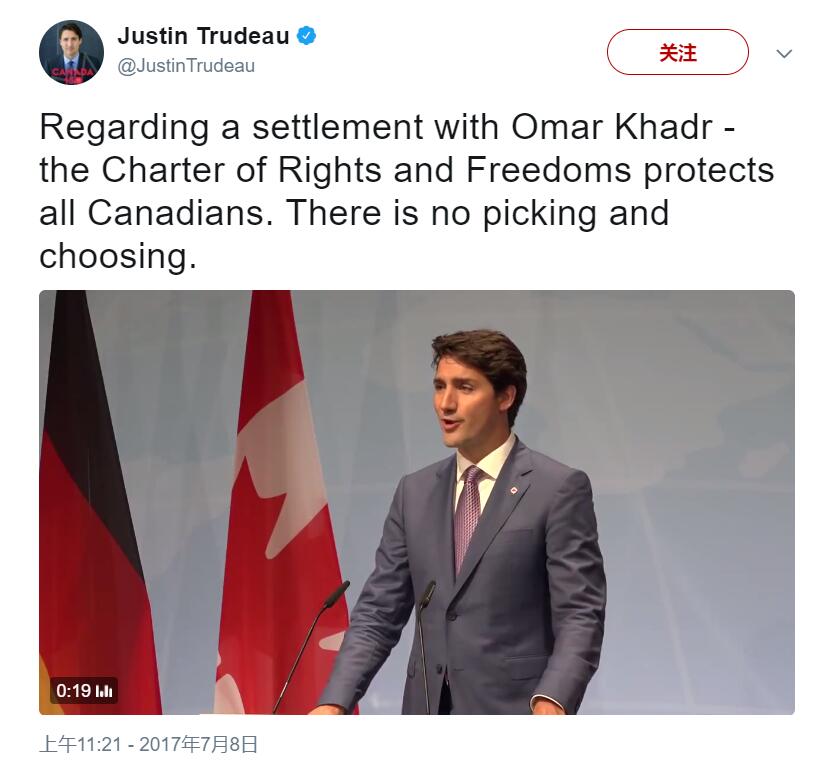This screenshot has height=764, width=834.
Task: Click the blue verified badge
Action: pyautogui.click(x=306, y=37)
